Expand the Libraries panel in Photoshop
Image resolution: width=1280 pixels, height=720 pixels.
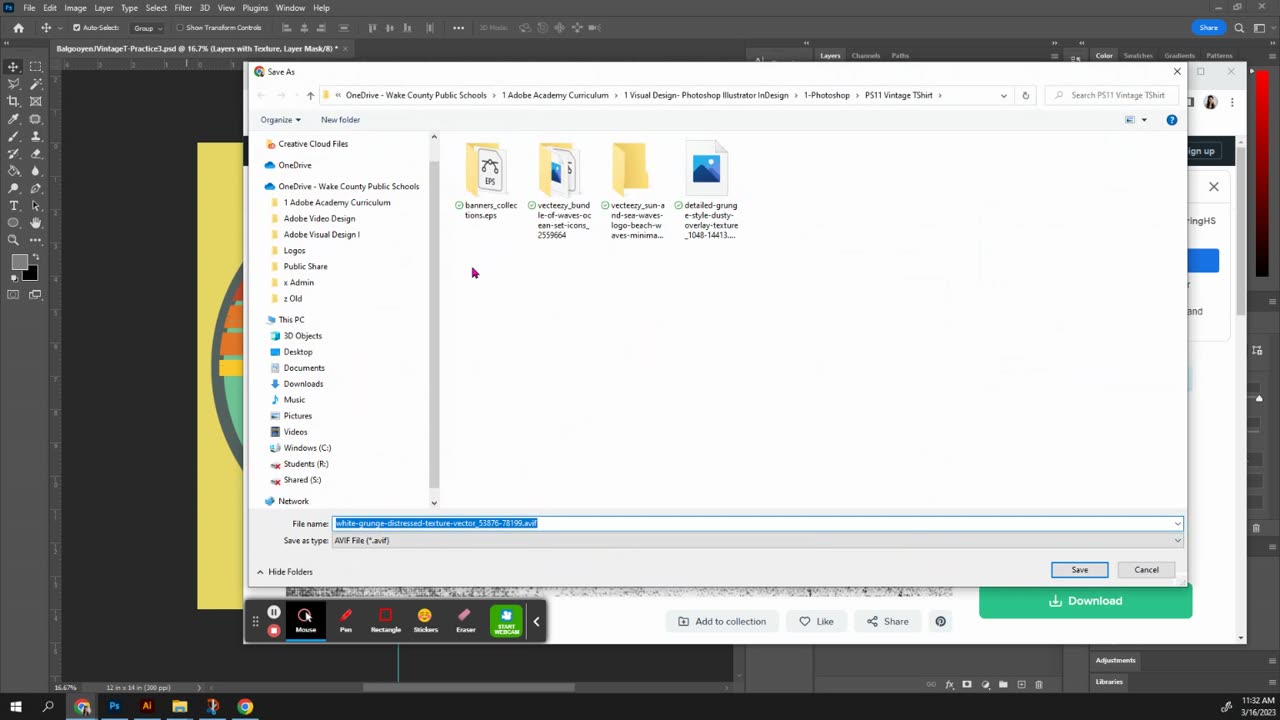[1109, 682]
